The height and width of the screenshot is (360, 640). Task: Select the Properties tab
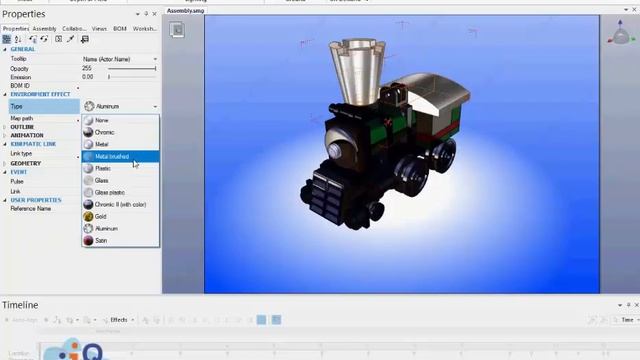tap(16, 29)
